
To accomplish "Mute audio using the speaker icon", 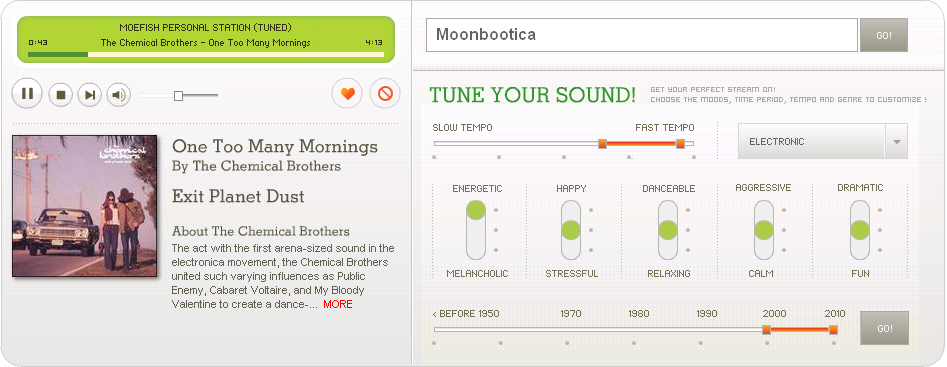I will (x=119, y=95).
